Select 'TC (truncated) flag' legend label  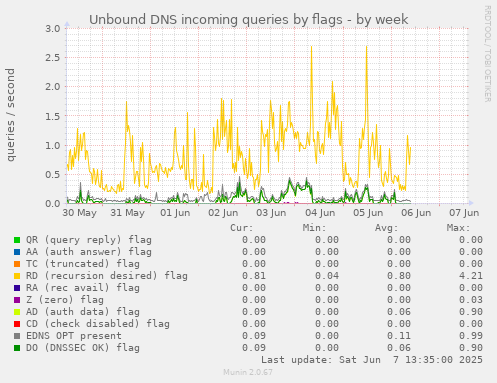click(x=83, y=264)
